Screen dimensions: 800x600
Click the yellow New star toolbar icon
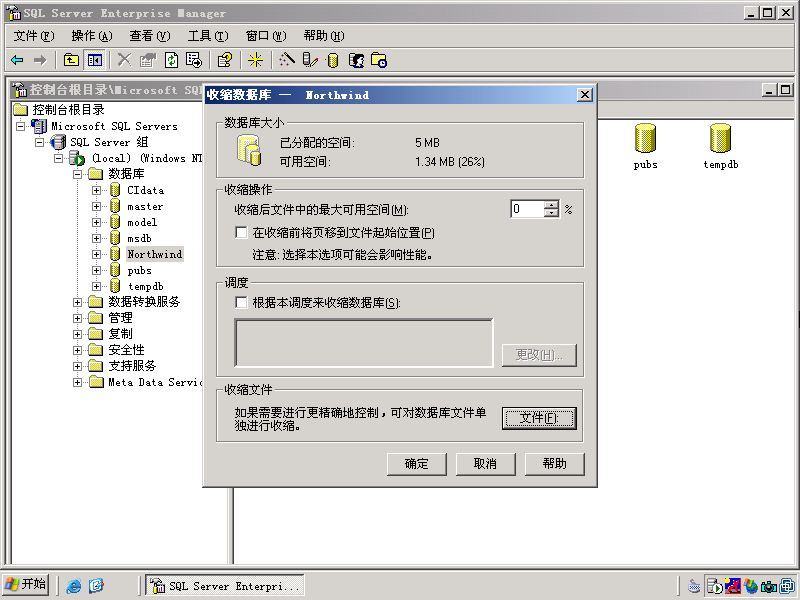click(x=255, y=60)
